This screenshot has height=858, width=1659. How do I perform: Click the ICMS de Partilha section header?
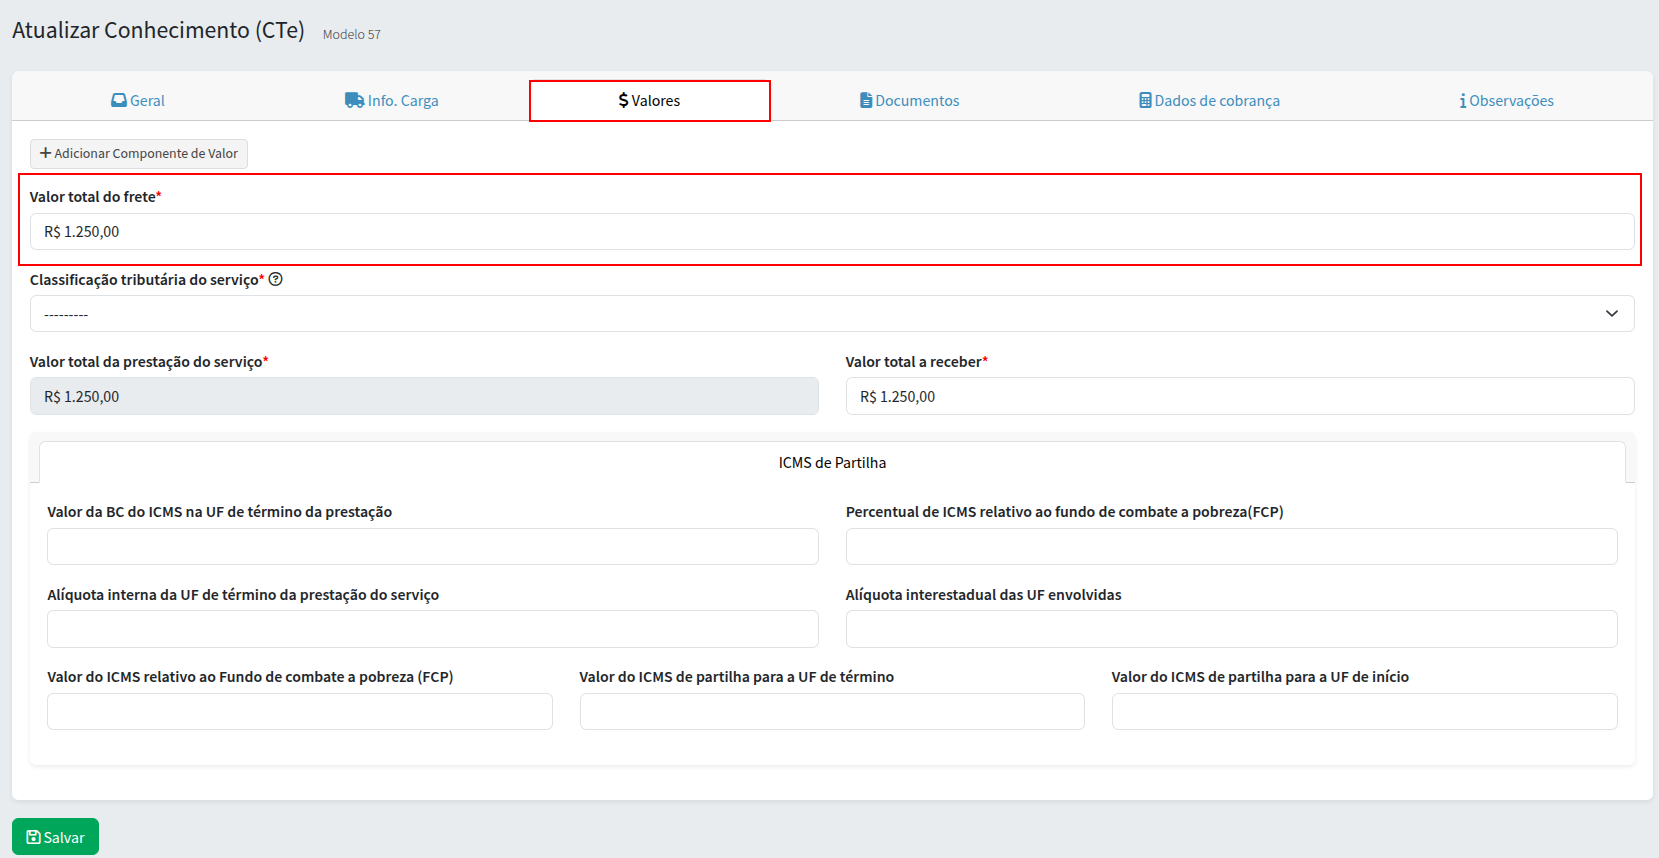pyautogui.click(x=831, y=463)
